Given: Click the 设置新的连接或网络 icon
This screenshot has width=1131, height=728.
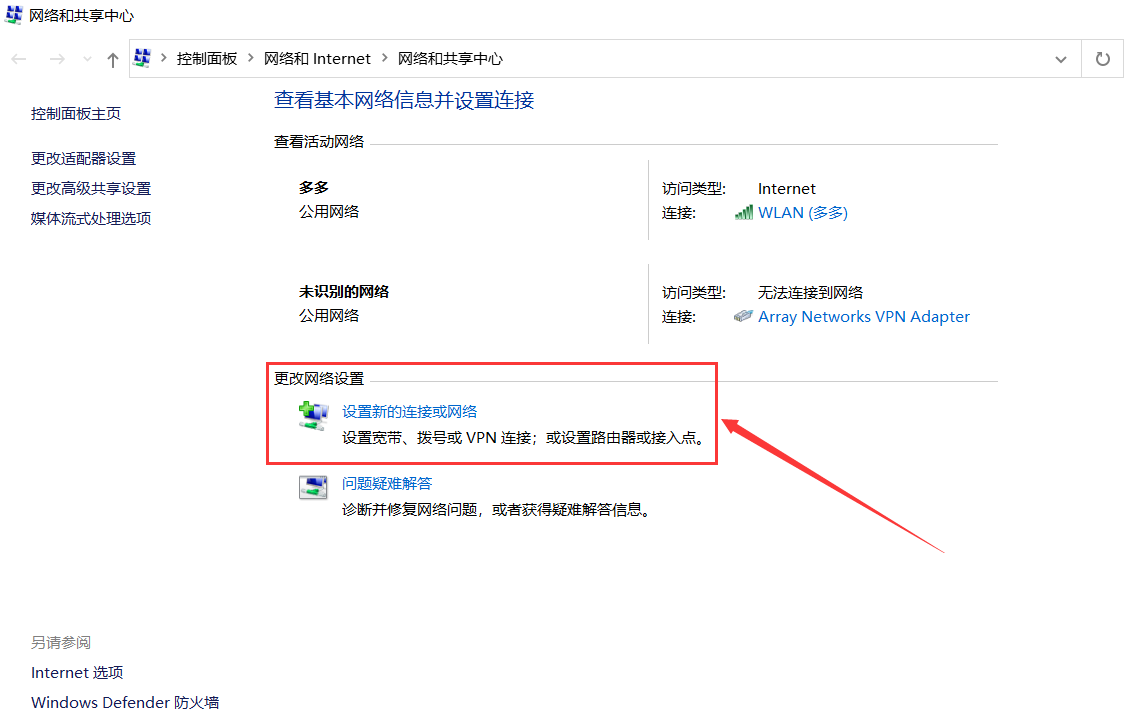Looking at the screenshot, I should pos(313,416).
